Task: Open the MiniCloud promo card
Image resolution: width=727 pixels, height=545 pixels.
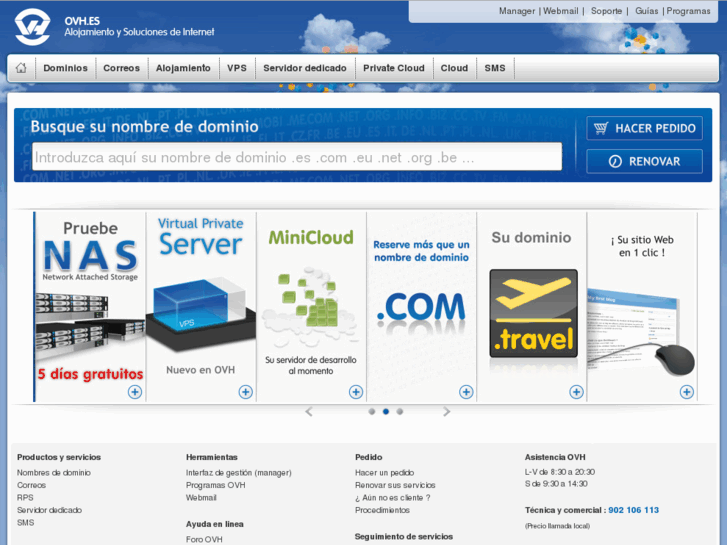Action: pos(311,307)
